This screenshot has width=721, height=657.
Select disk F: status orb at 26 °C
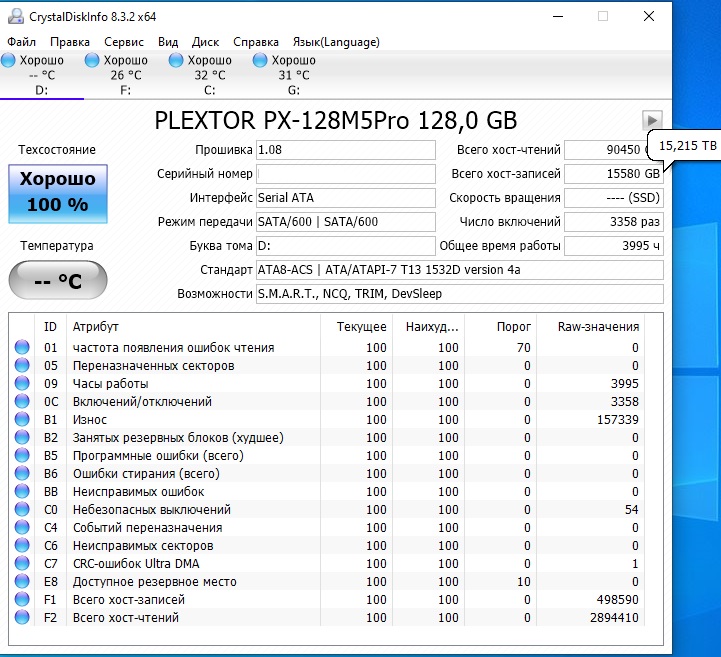tap(93, 60)
